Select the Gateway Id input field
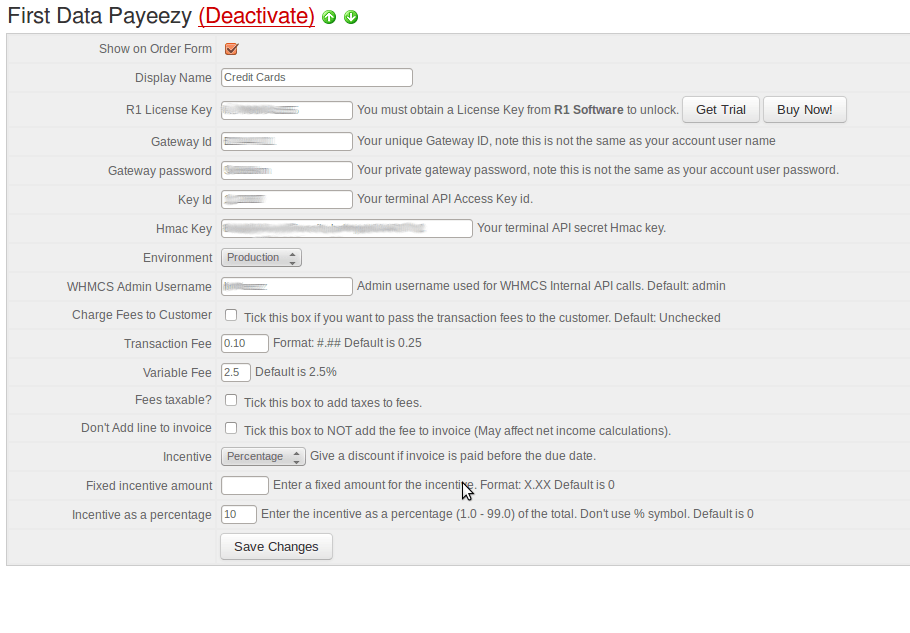Viewport: 910px width, 633px height. [x=287, y=141]
